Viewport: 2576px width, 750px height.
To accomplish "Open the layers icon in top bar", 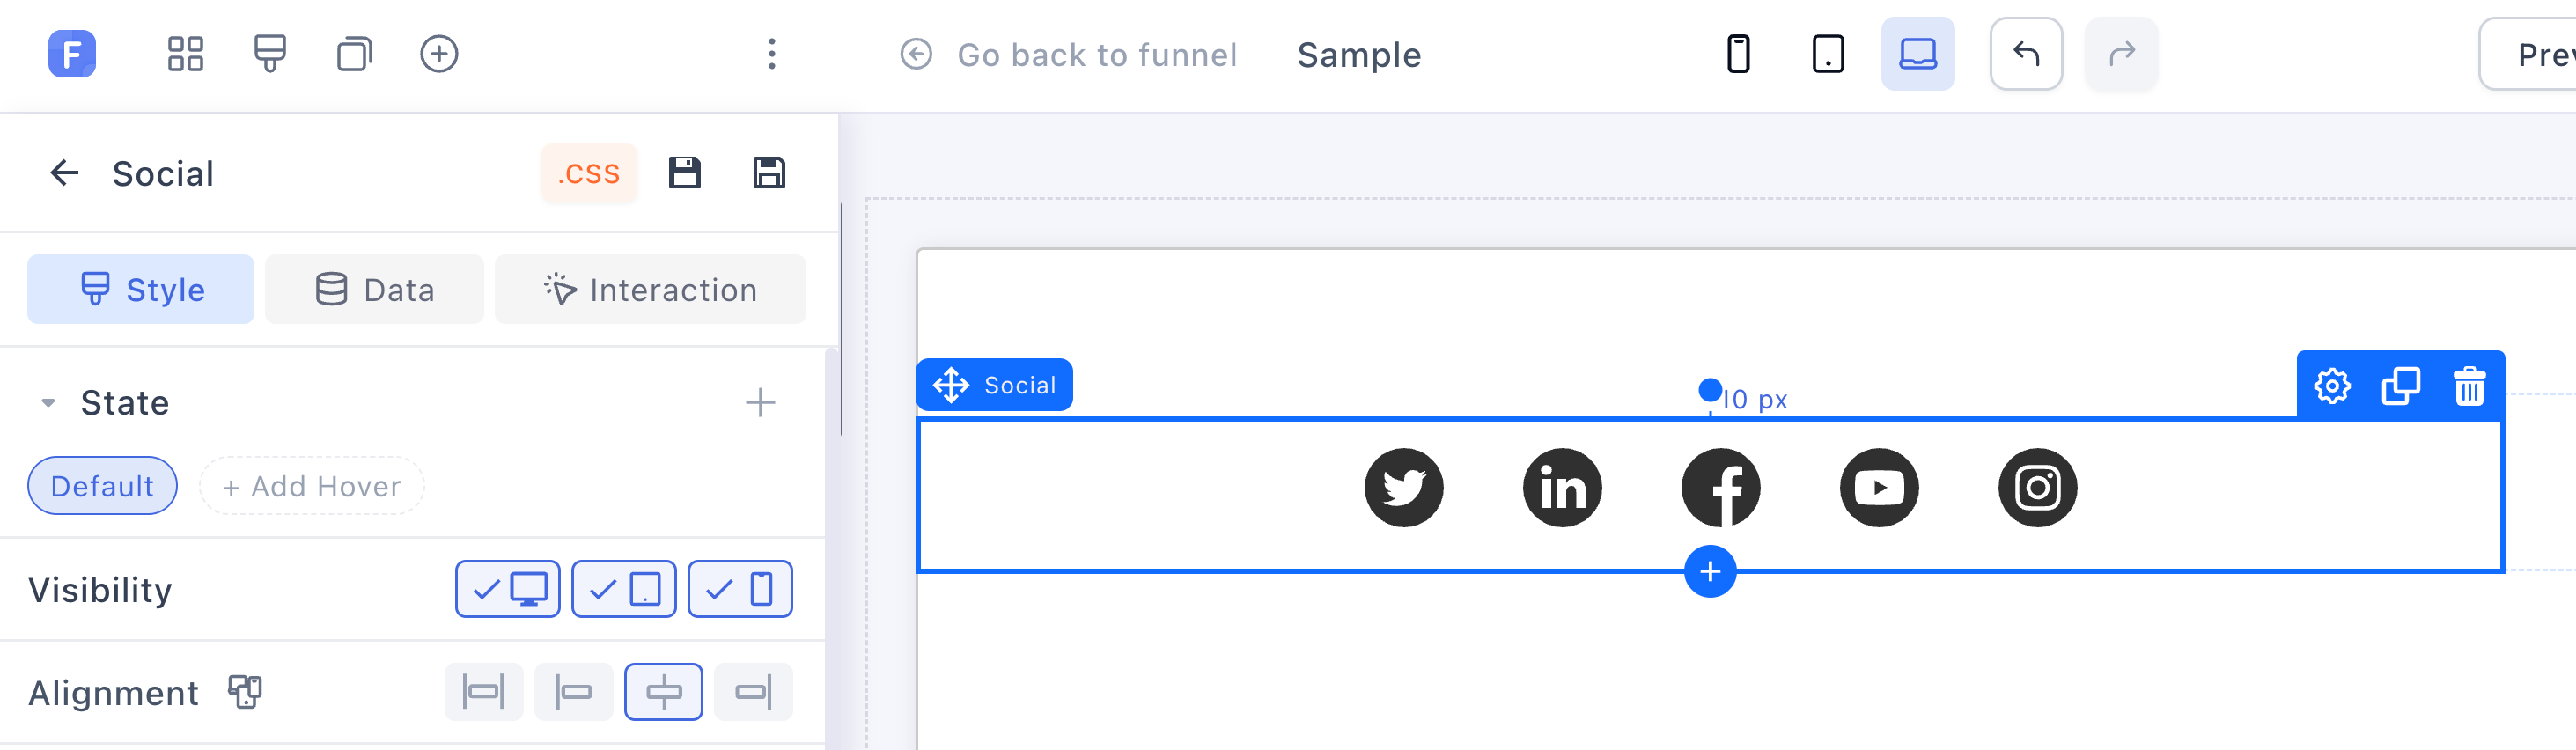I will (x=354, y=54).
